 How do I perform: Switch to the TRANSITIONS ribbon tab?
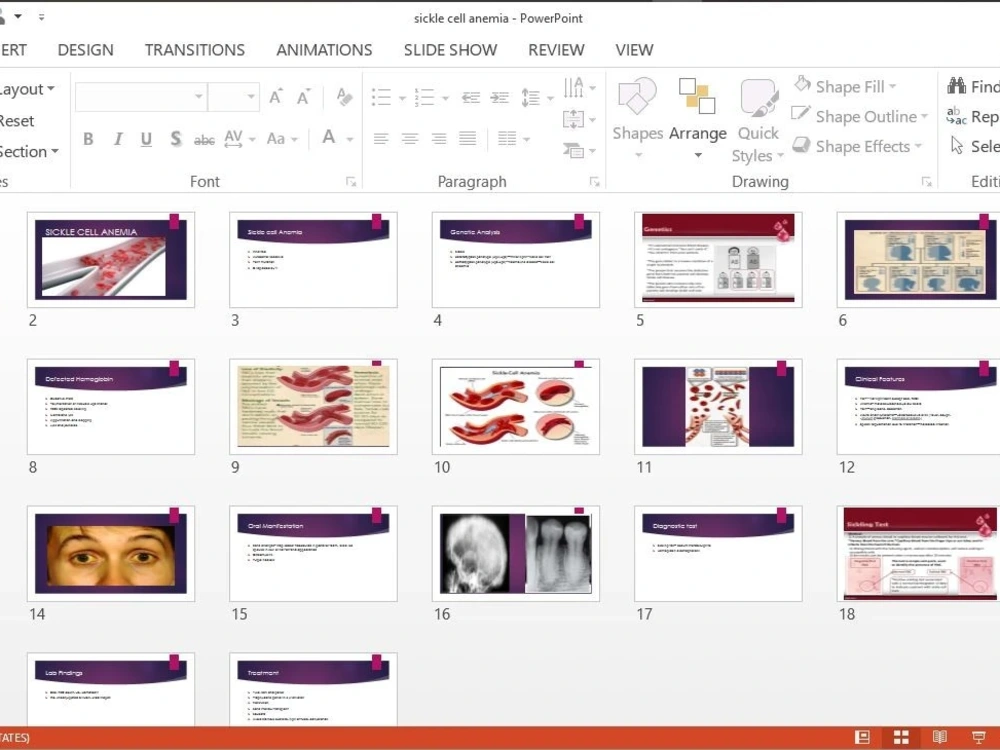coord(194,49)
